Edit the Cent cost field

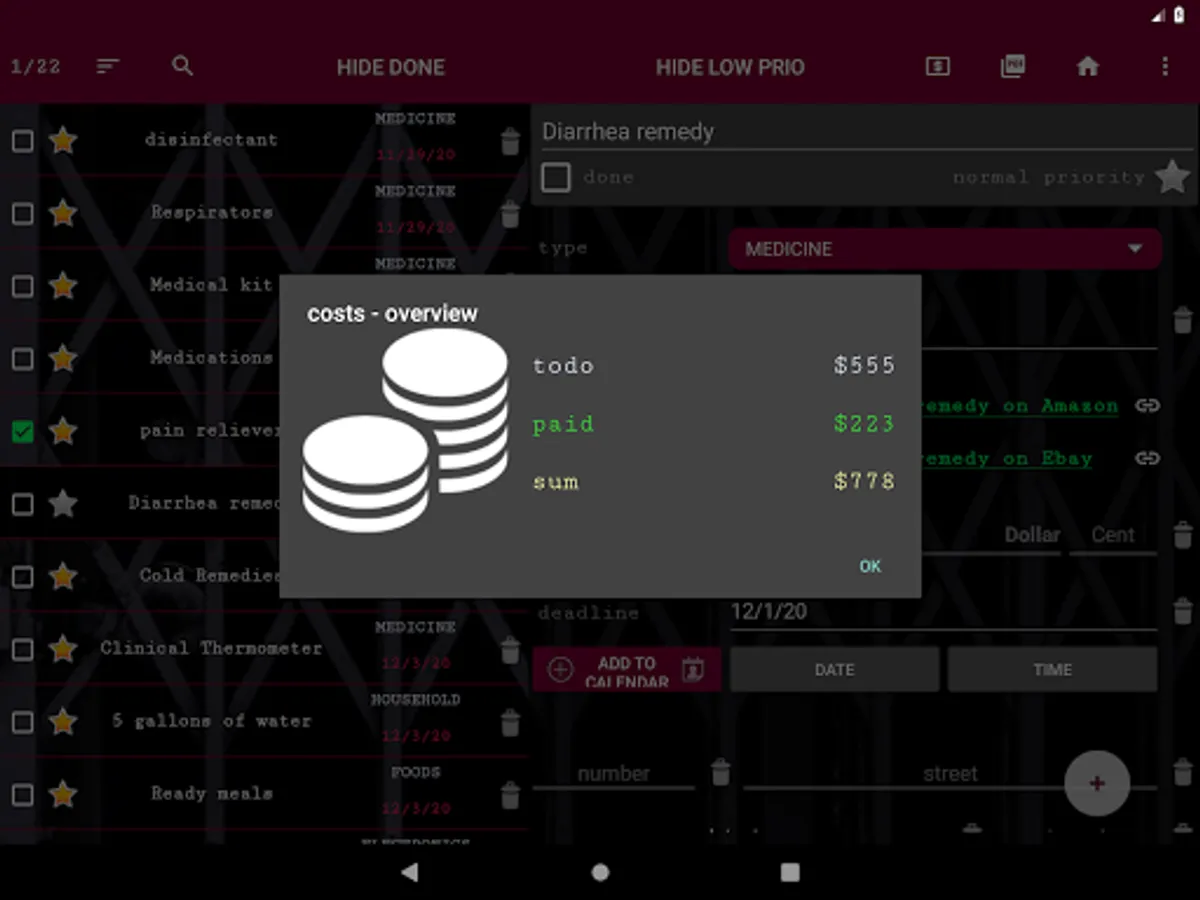point(1113,536)
